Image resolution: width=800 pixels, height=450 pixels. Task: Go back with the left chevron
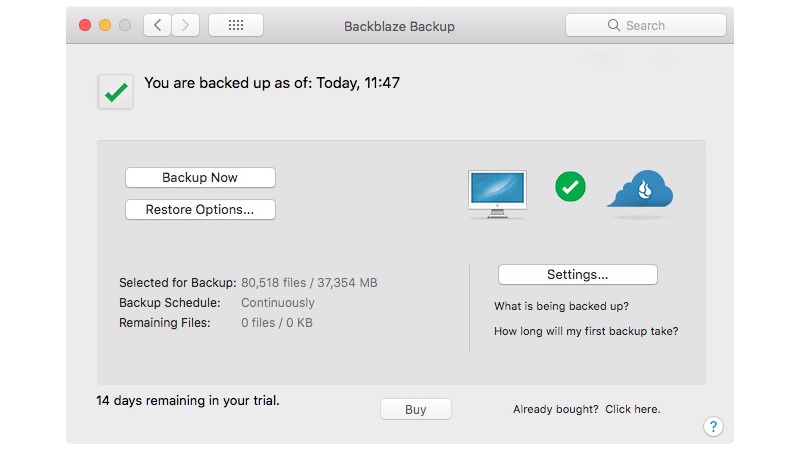click(x=158, y=25)
